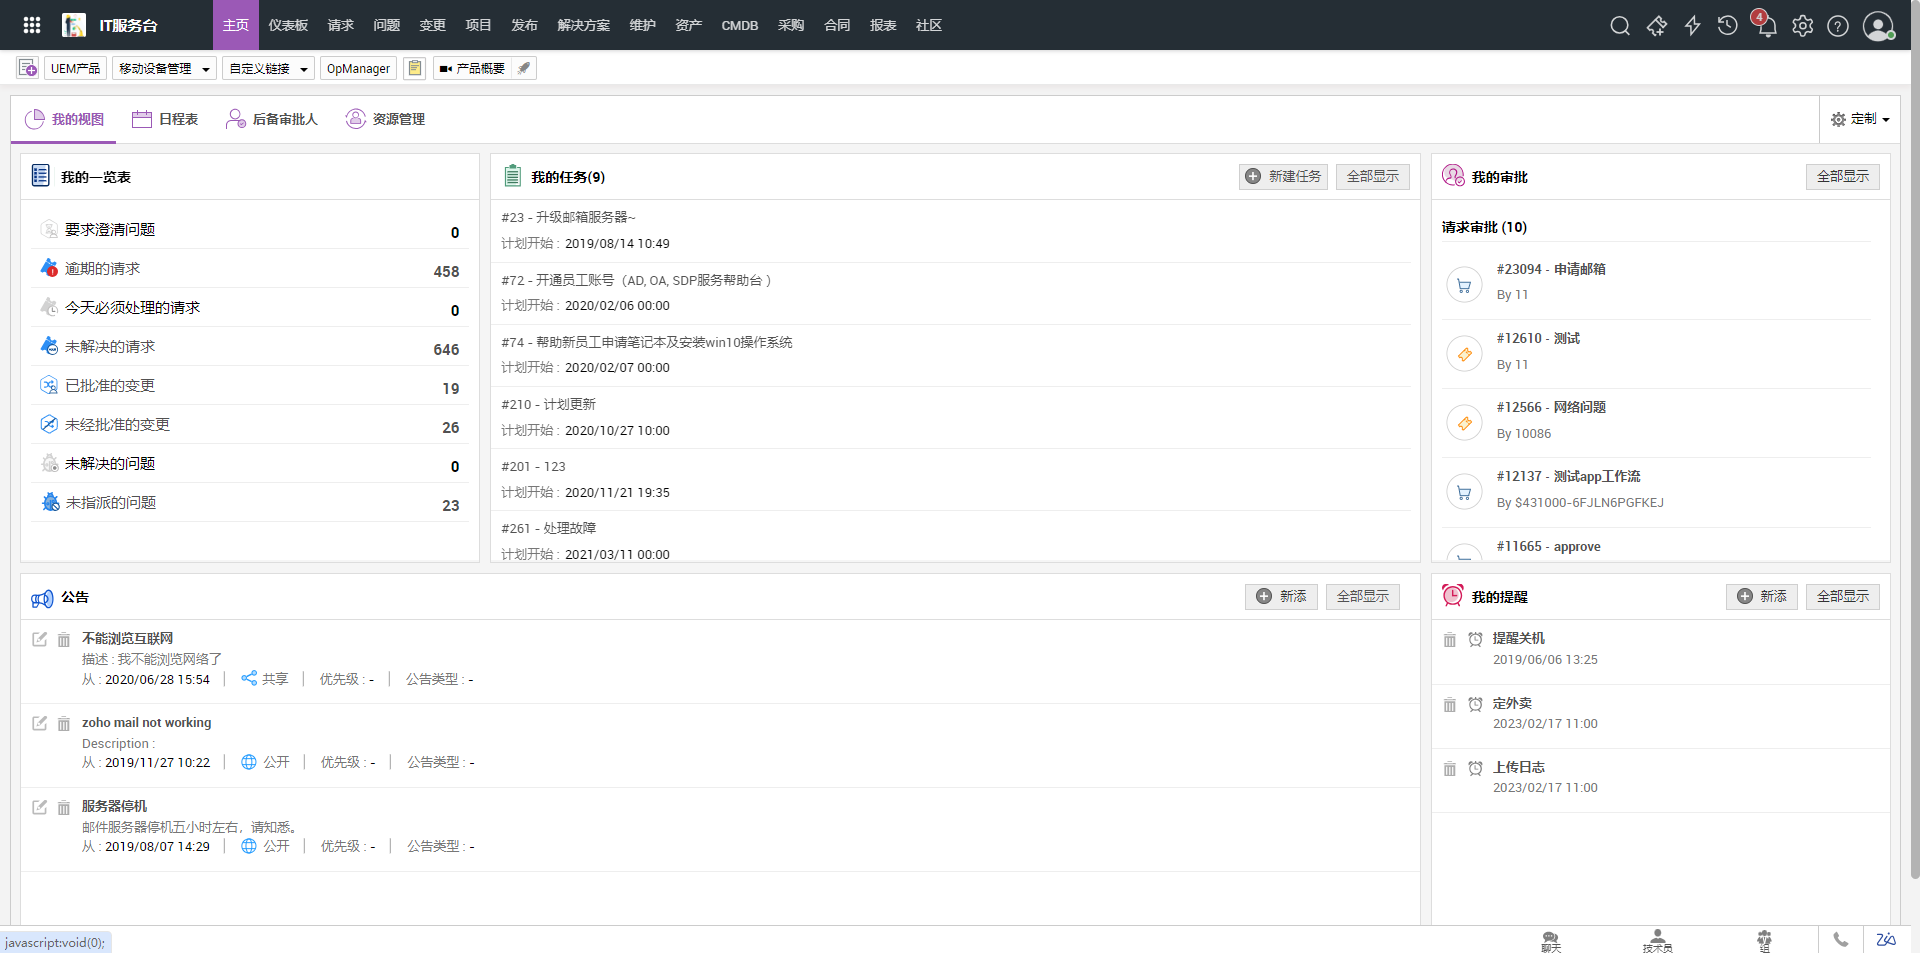1920x953 pixels.
Task: Click the notifications bell with badge 4
Action: pos(1766,26)
